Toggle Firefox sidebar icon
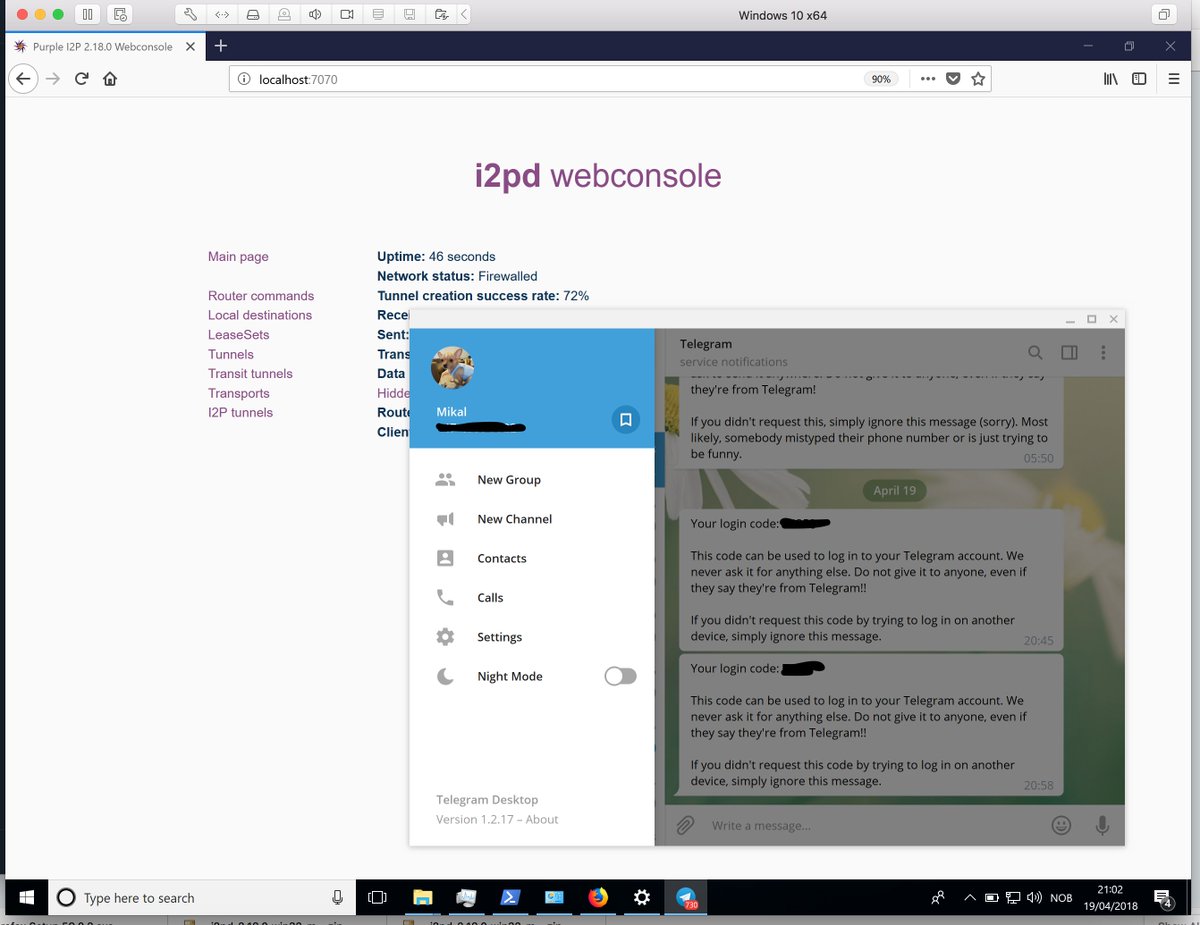The height and width of the screenshot is (925, 1200). (1139, 79)
